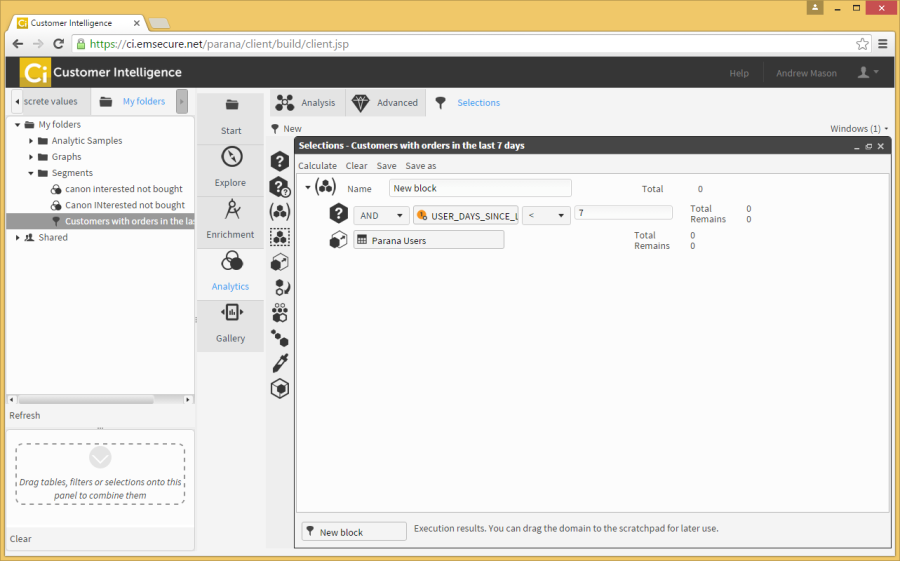Click Calculate in the Selections window
This screenshot has height=561, width=900.
pos(318,166)
